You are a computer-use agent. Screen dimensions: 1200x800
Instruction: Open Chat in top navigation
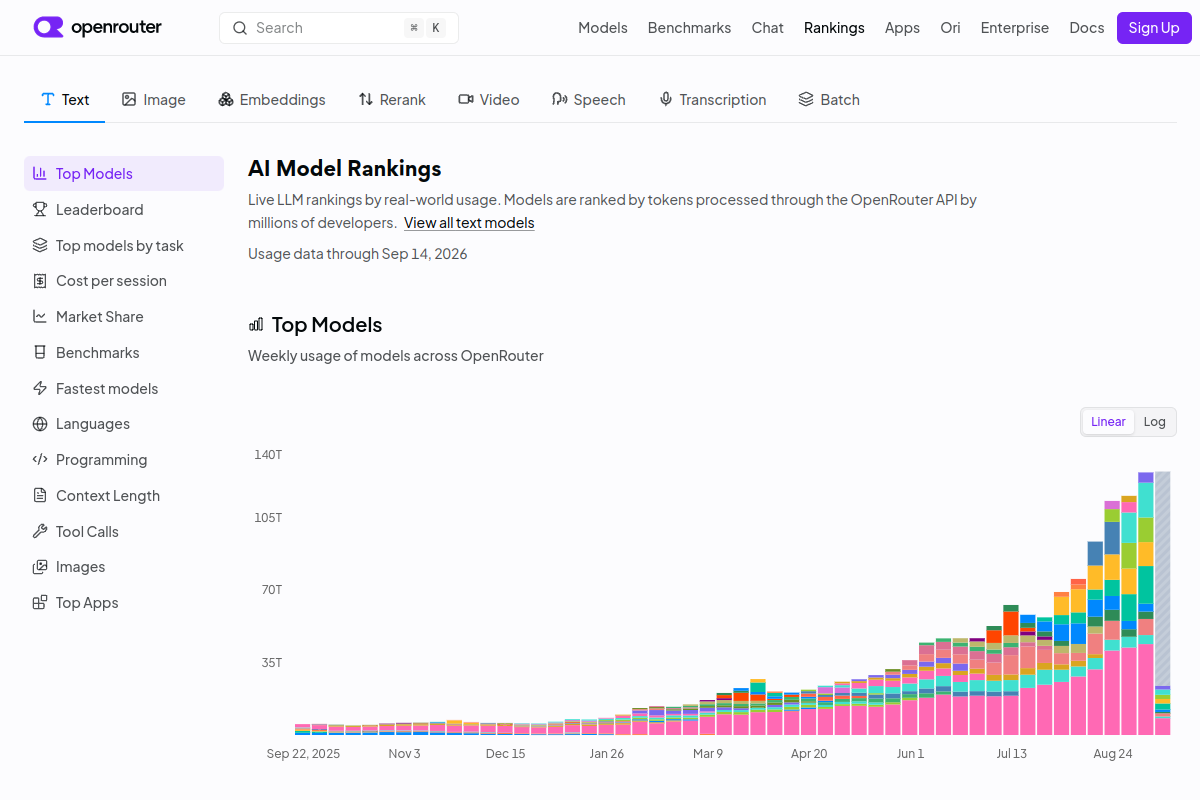point(767,28)
